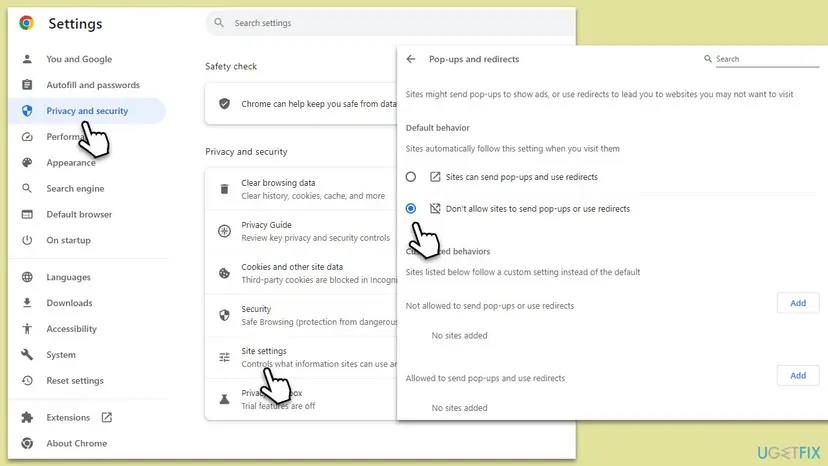
Task: Click the Extensions external-link icon
Action: coord(107,417)
